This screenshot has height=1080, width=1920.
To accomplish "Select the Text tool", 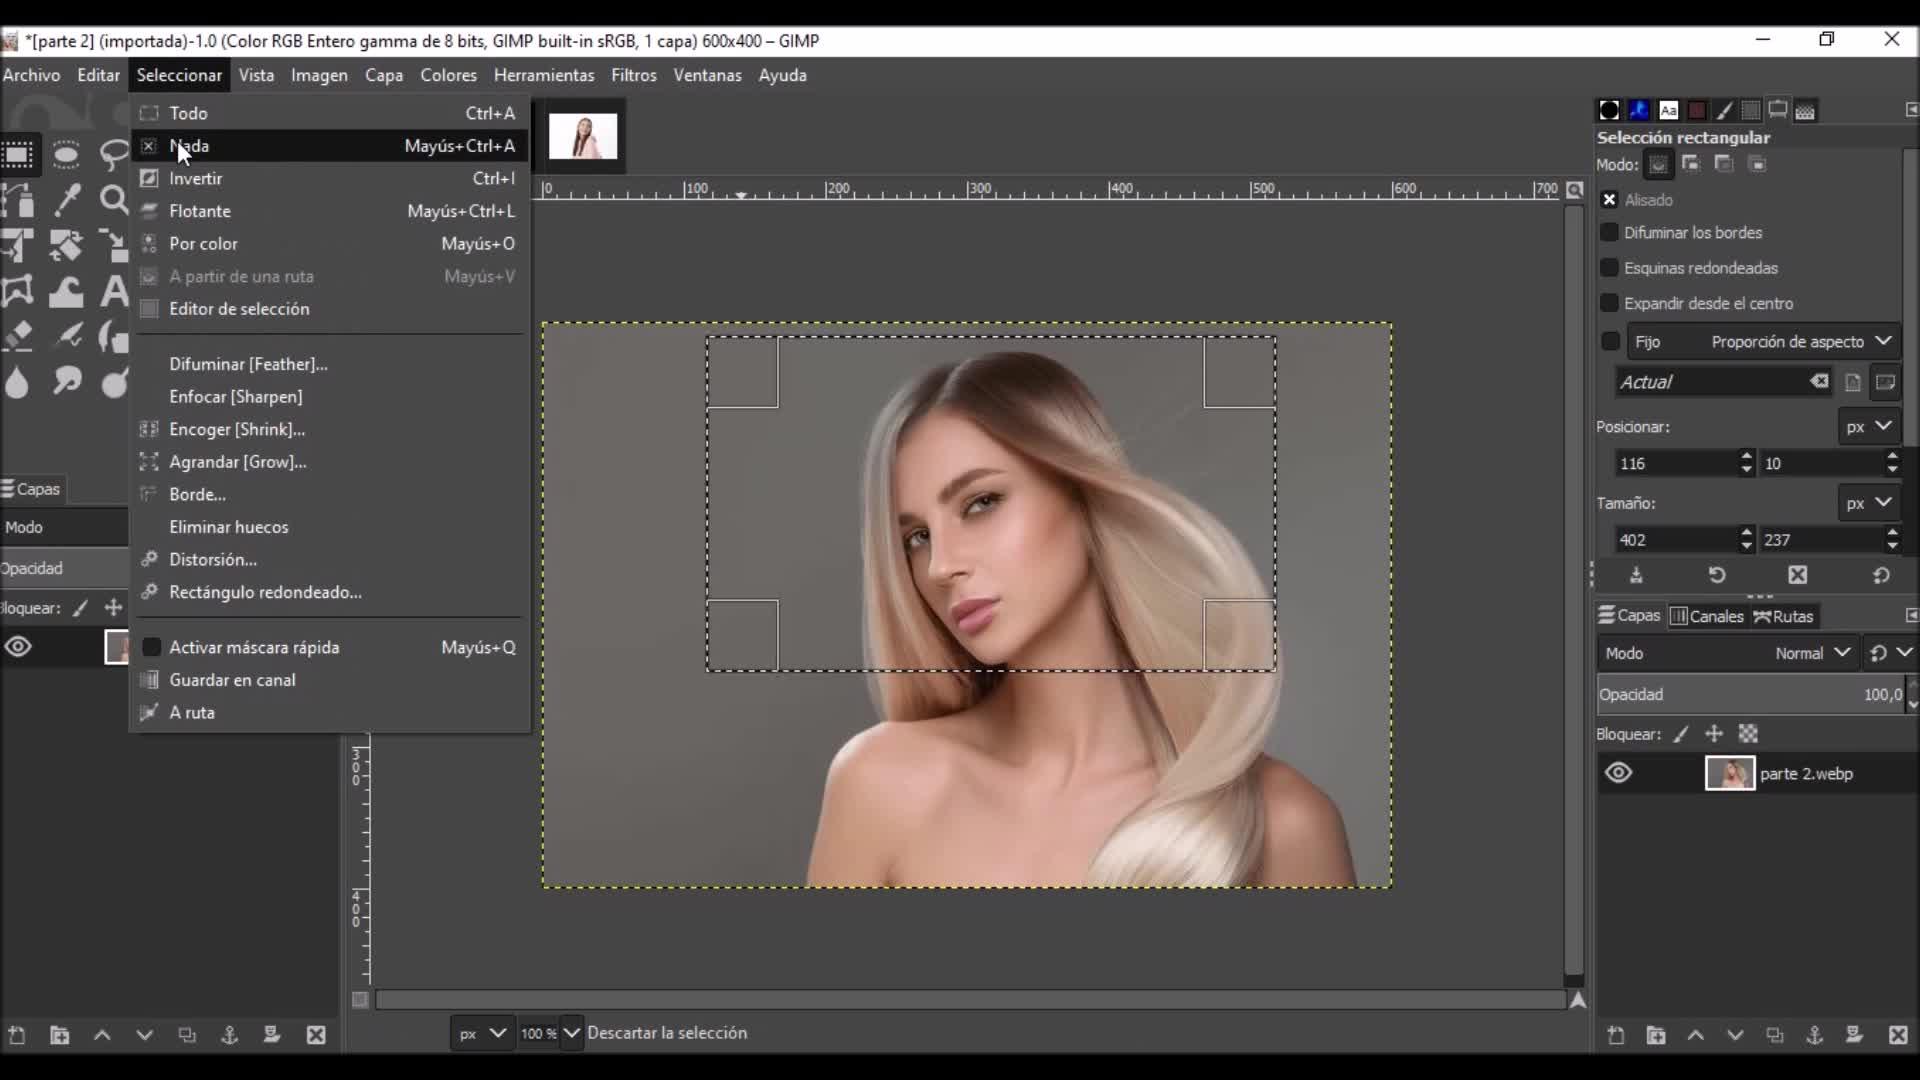I will [x=113, y=292].
